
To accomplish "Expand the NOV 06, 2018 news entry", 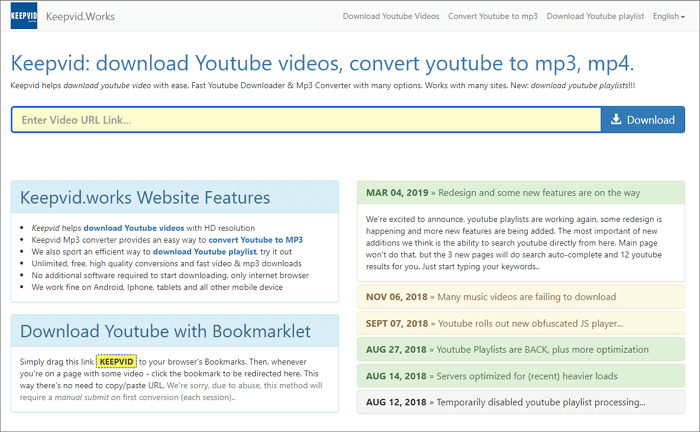I will click(500, 295).
